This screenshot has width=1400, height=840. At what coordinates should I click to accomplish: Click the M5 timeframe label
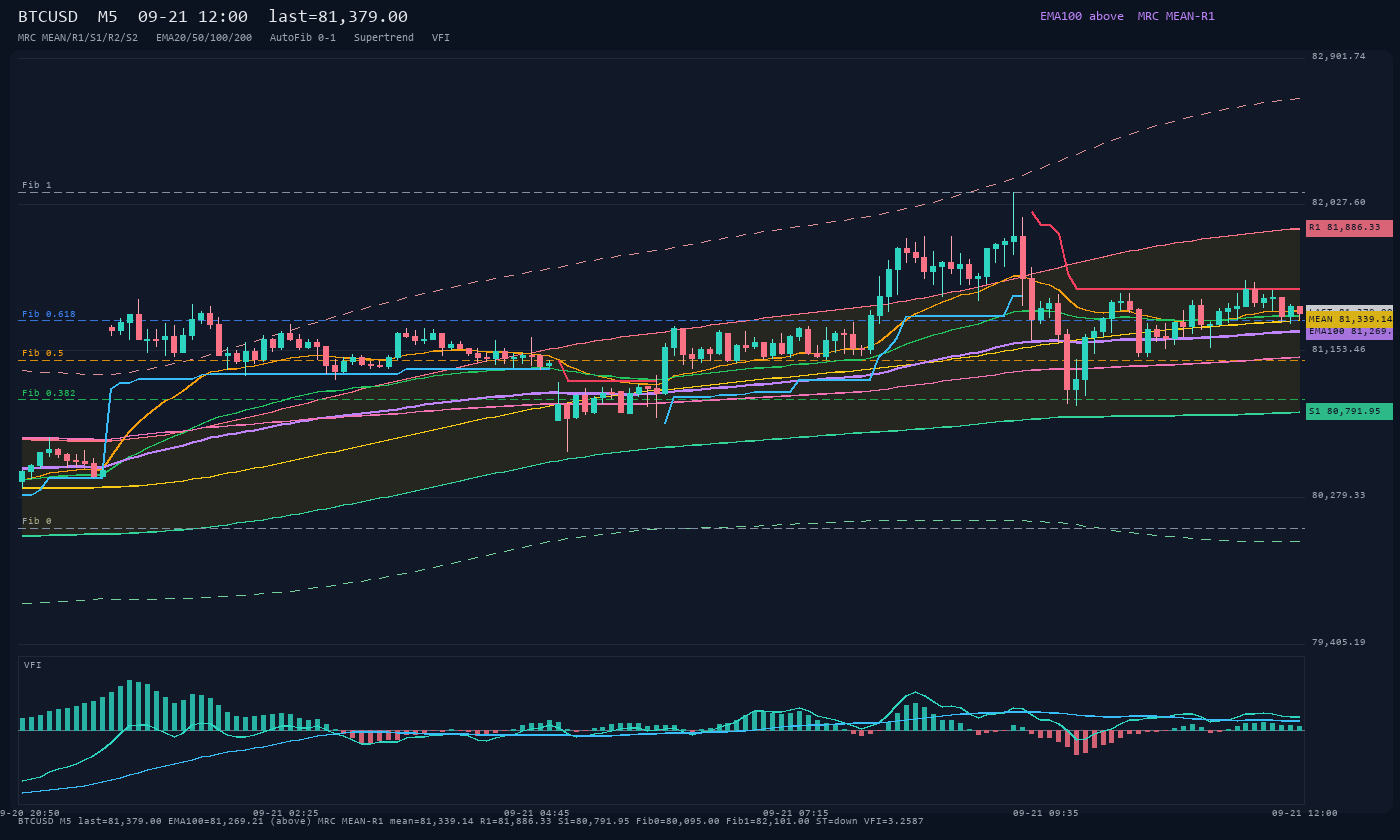(108, 17)
